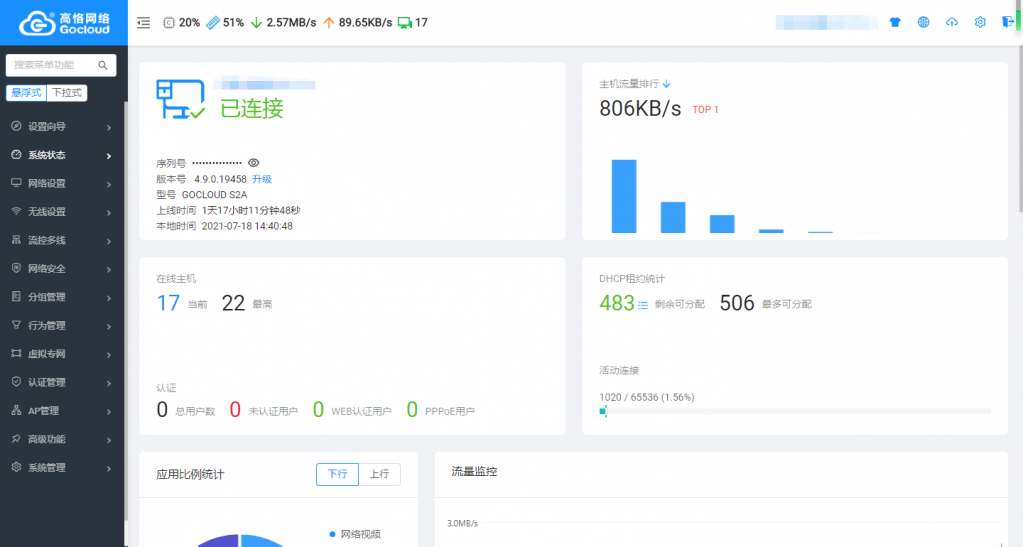Click the active connections progress bar
1023x547 pixels.
[x=795, y=411]
